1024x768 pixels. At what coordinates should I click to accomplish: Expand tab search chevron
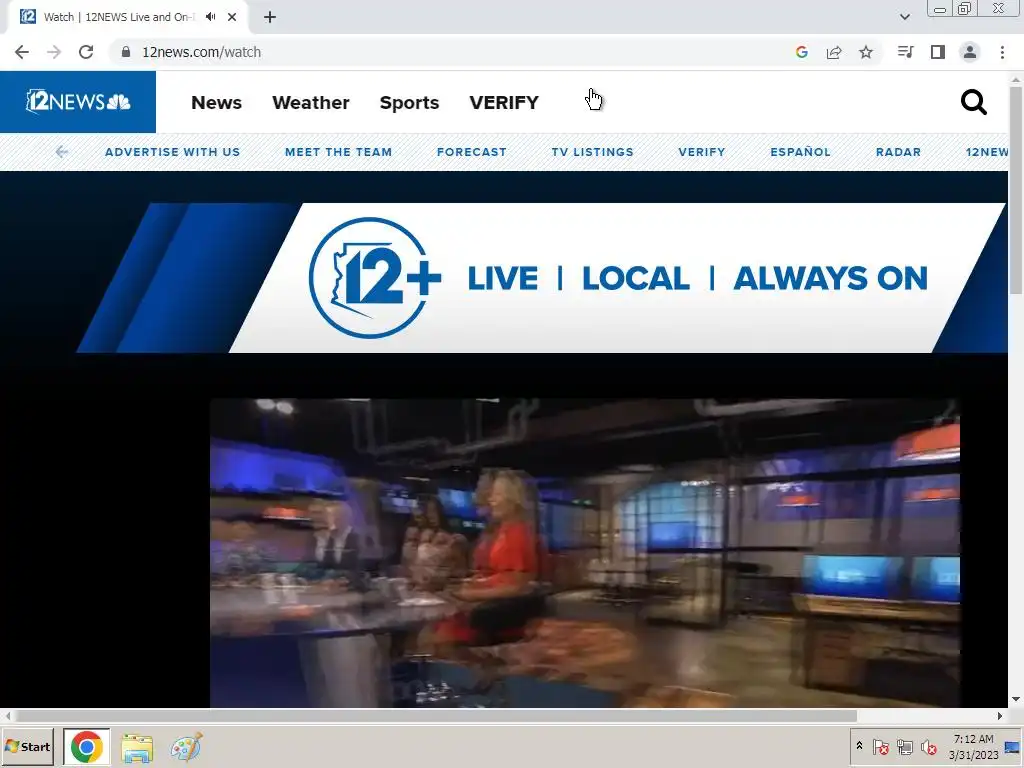click(x=904, y=17)
